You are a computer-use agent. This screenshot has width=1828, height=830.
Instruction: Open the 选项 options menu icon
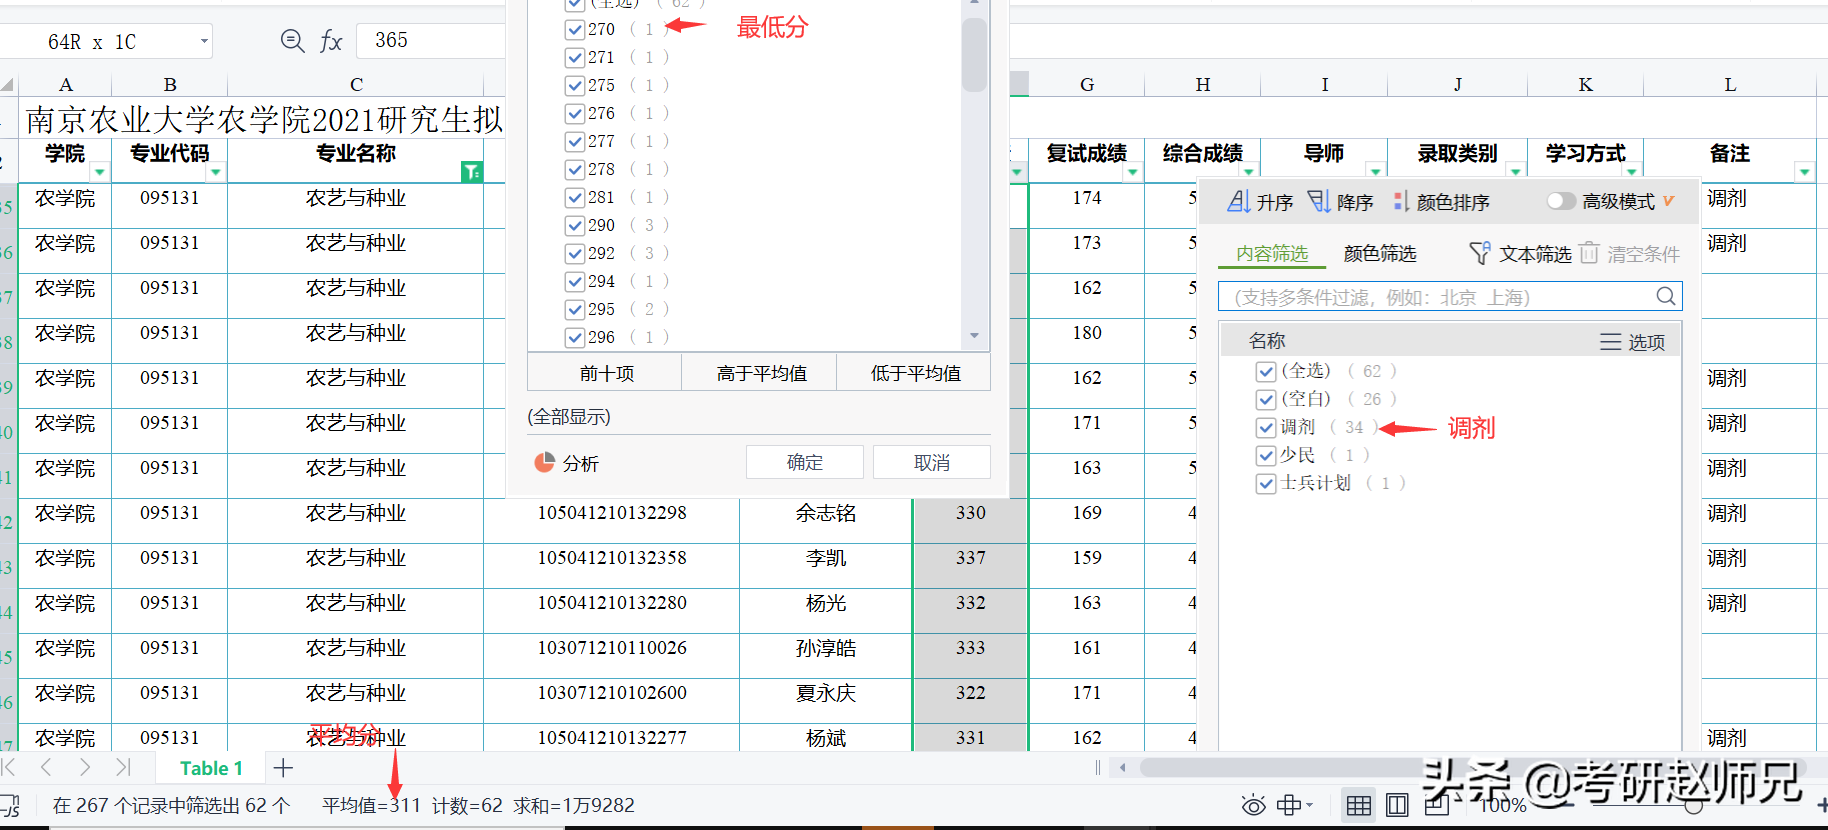[x=1610, y=342]
